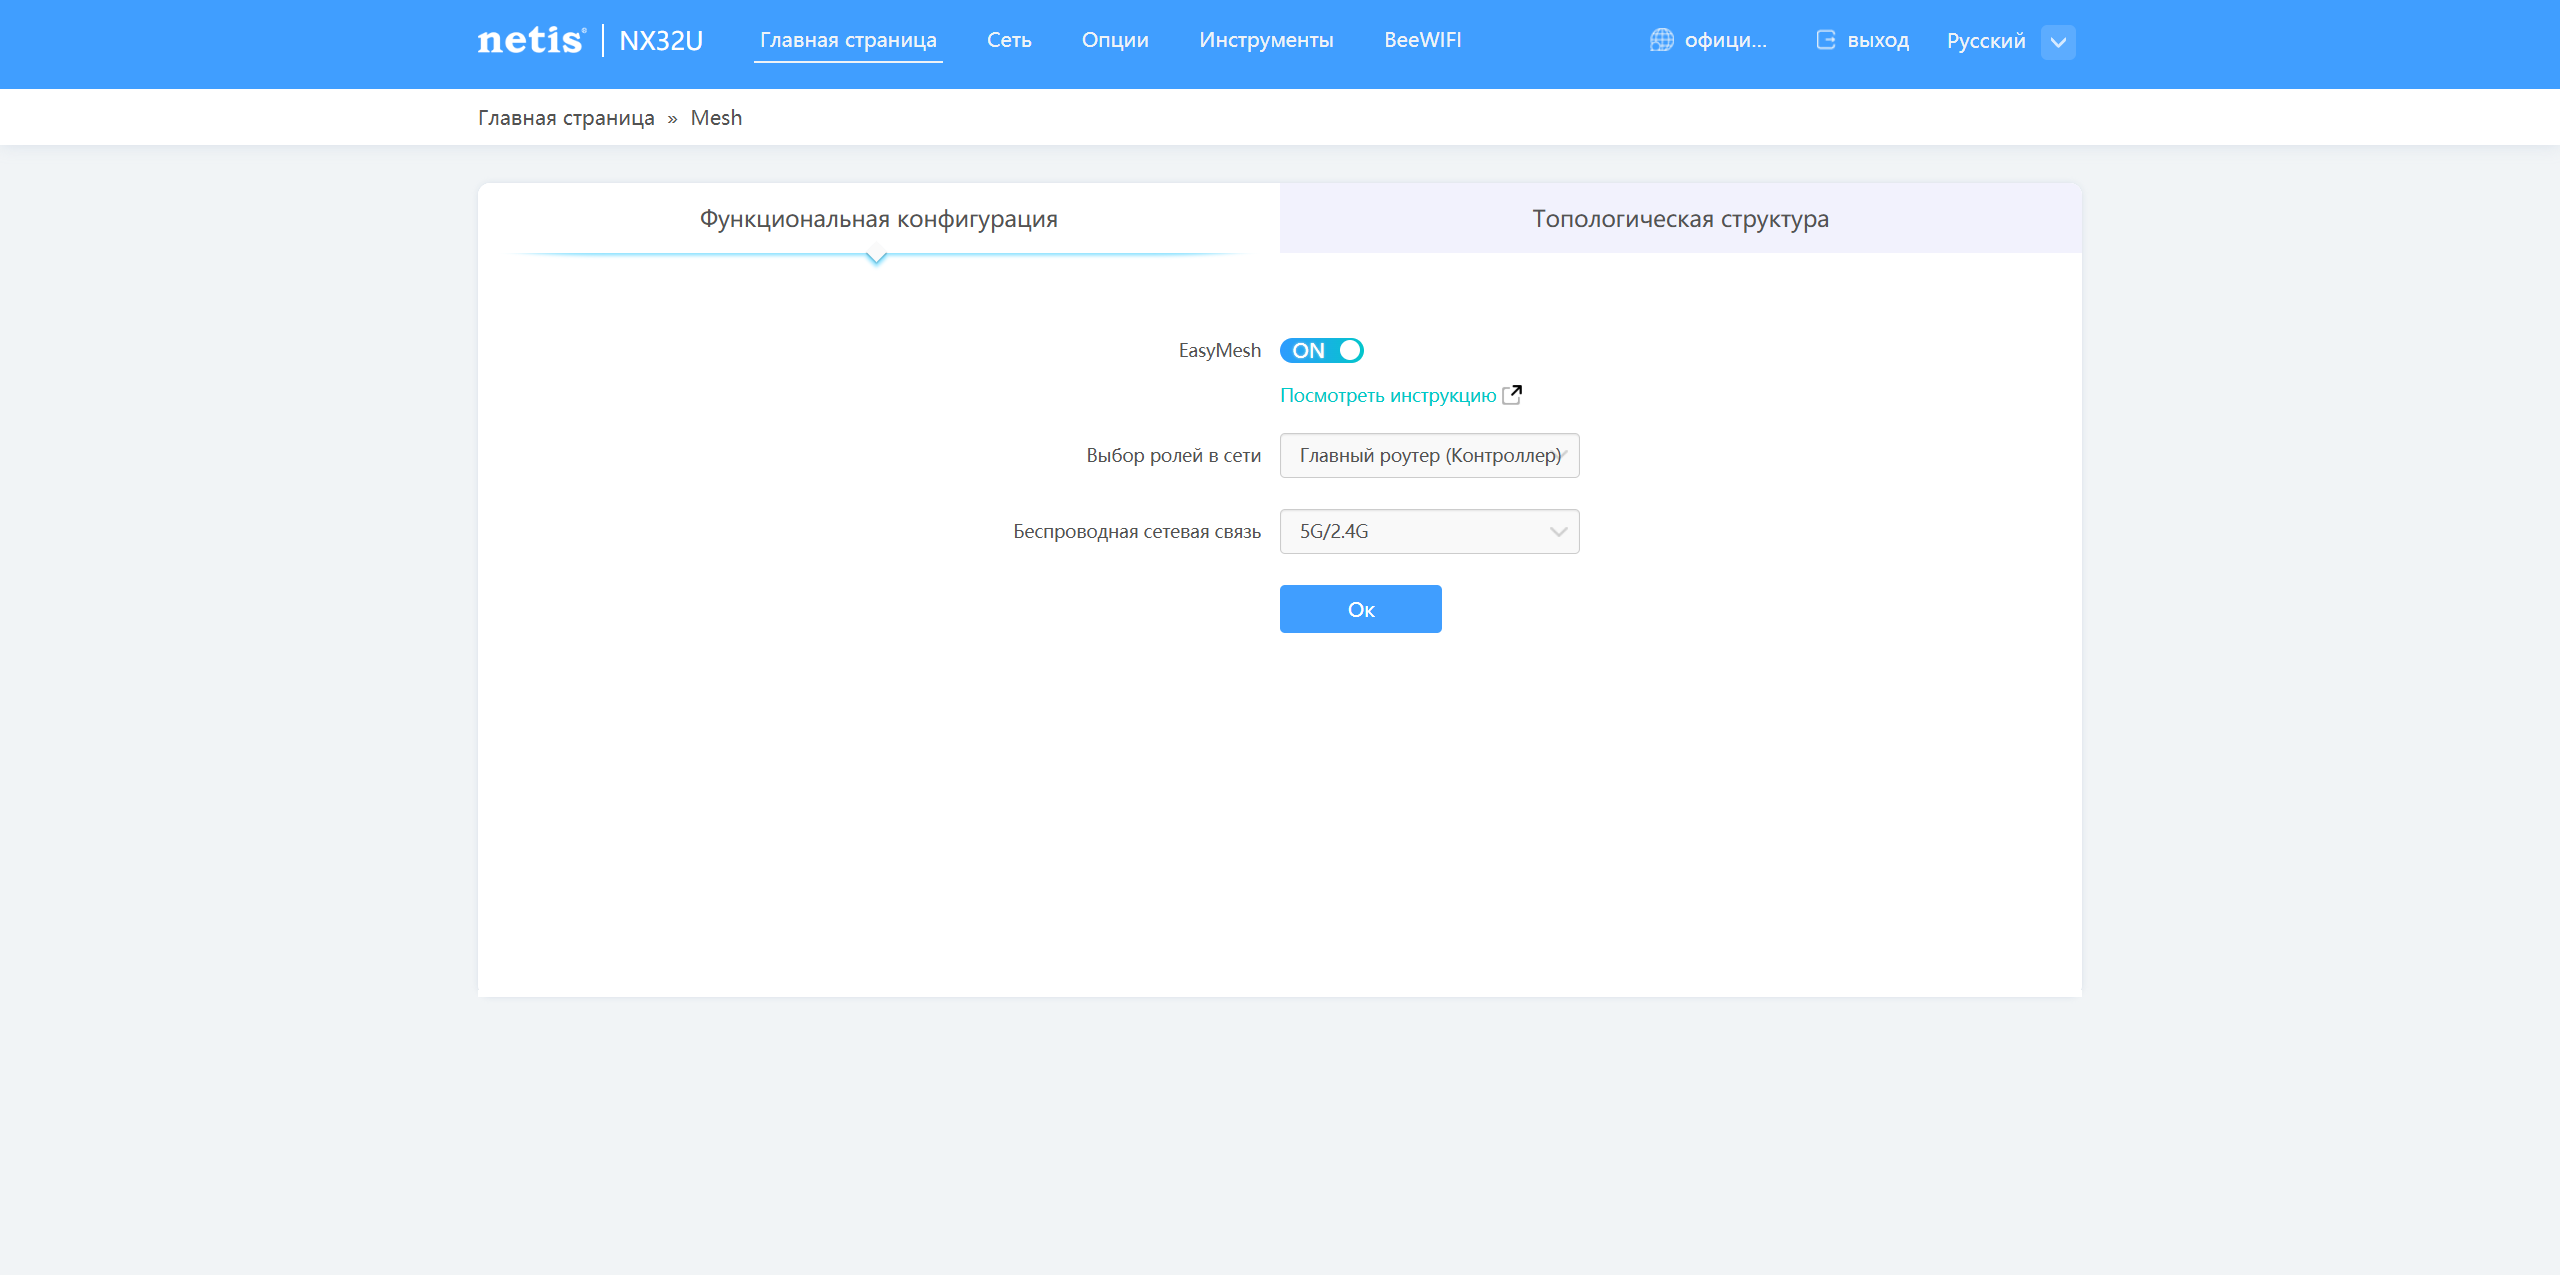Screen dimensions: 2560x1275
Task: Open the network role selection dropdown
Action: (1429, 455)
